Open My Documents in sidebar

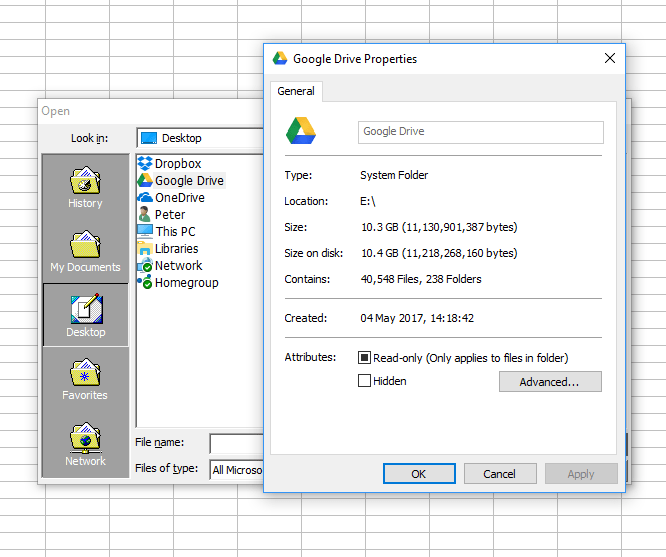[x=85, y=251]
